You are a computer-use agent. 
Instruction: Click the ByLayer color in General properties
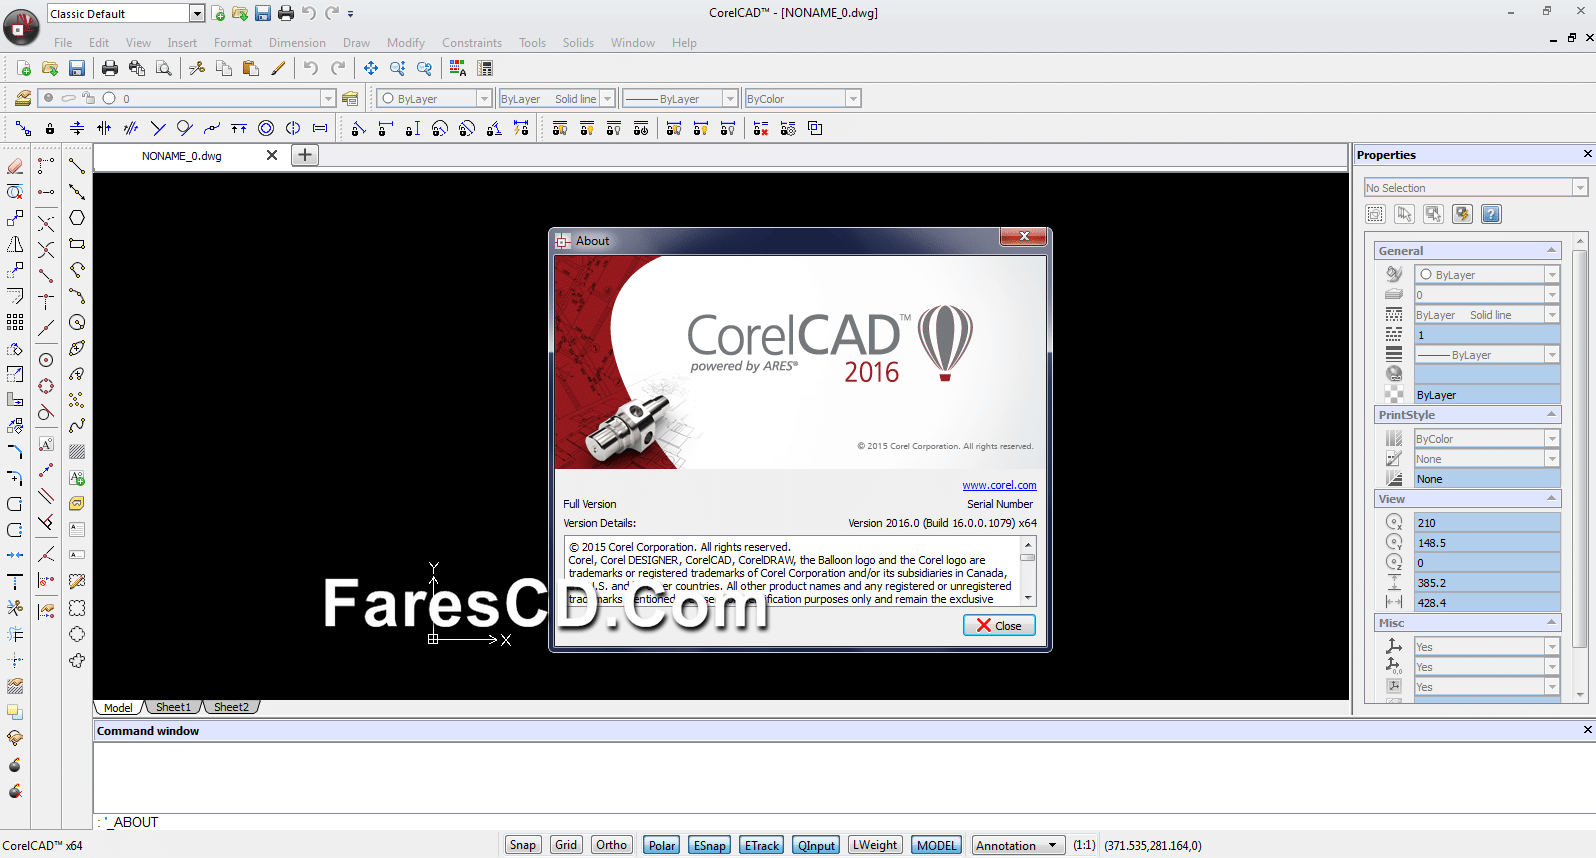coord(1487,274)
